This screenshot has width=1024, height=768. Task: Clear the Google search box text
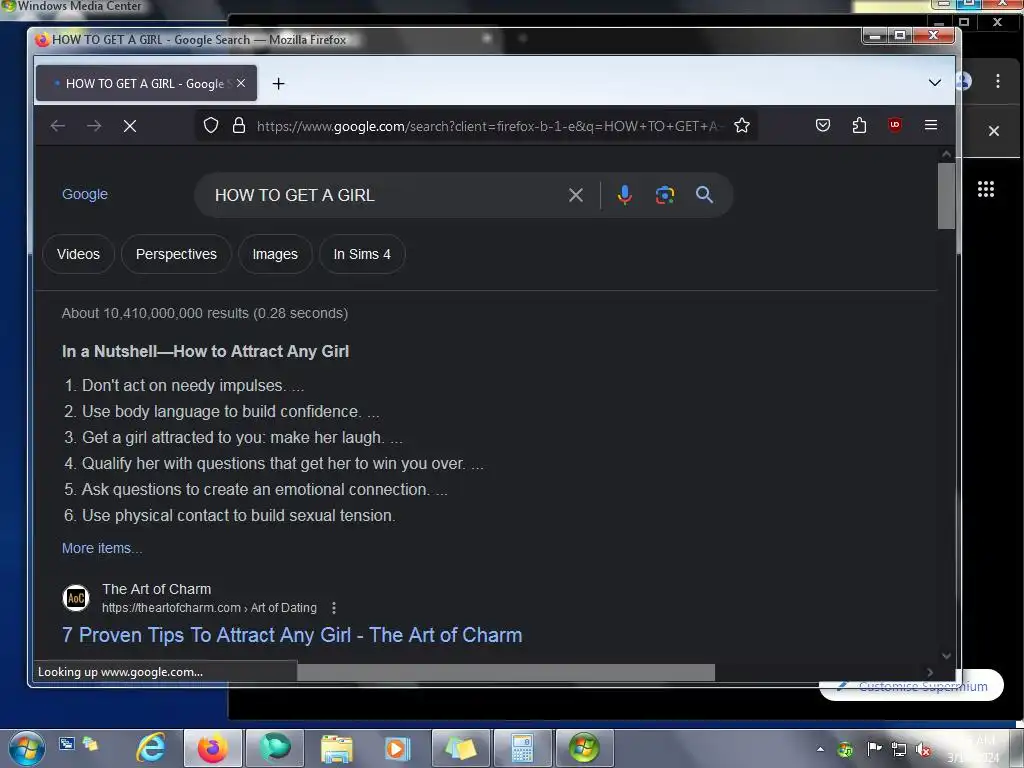coord(575,195)
